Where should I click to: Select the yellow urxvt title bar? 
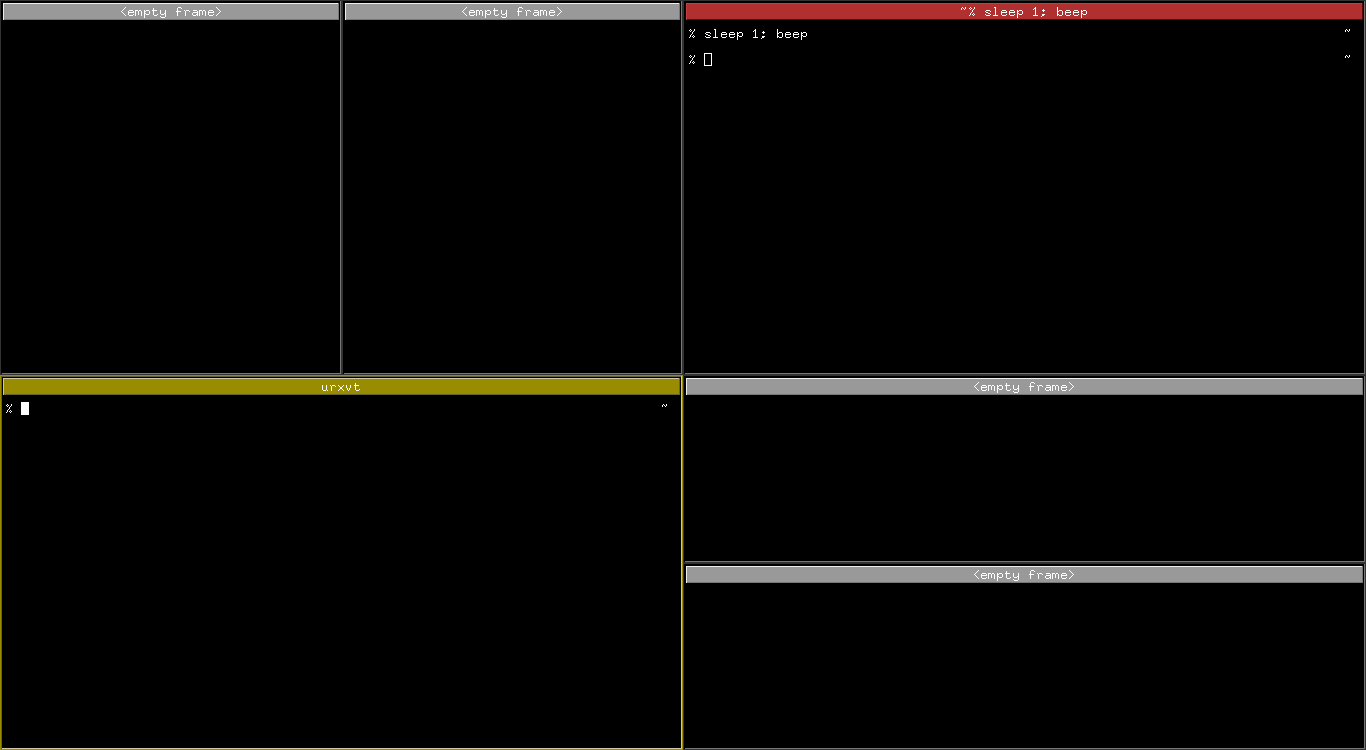[341, 386]
